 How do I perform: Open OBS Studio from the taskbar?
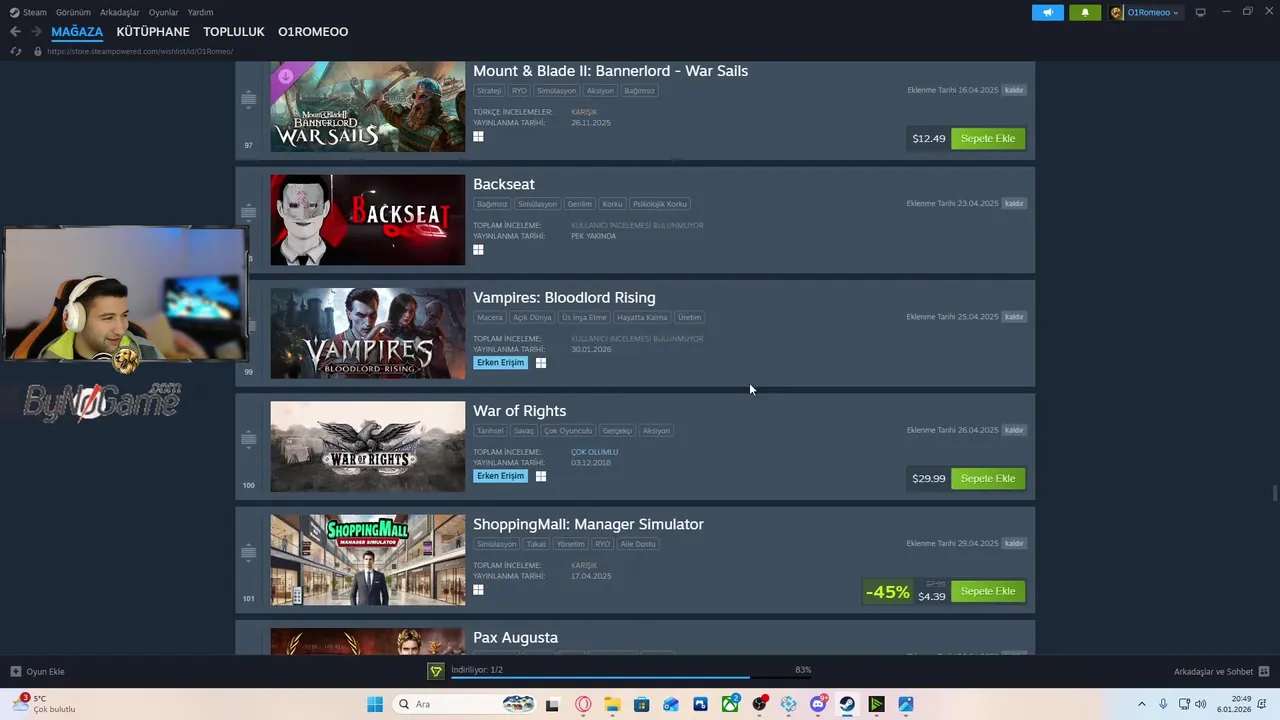759,704
